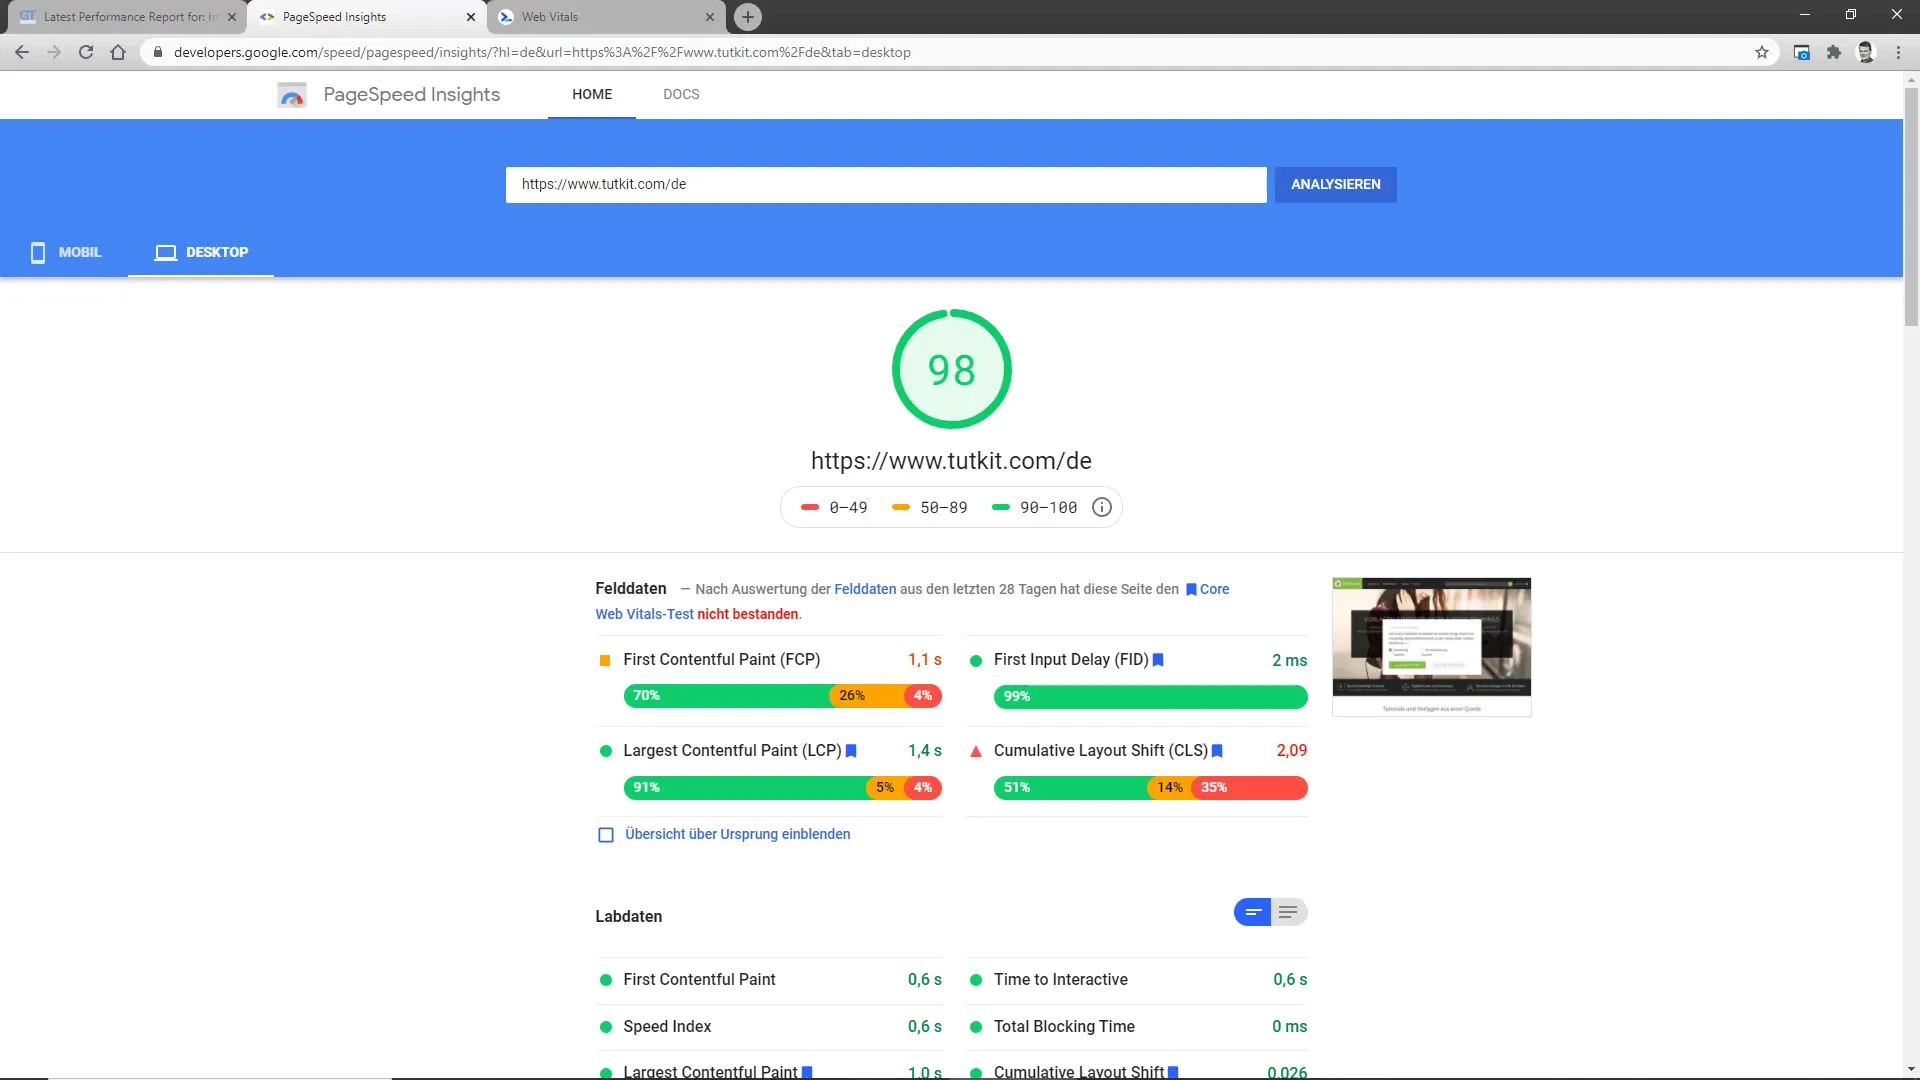Click mobile phone icon in MOBIL tab
This screenshot has height=1080, width=1920.
point(38,253)
